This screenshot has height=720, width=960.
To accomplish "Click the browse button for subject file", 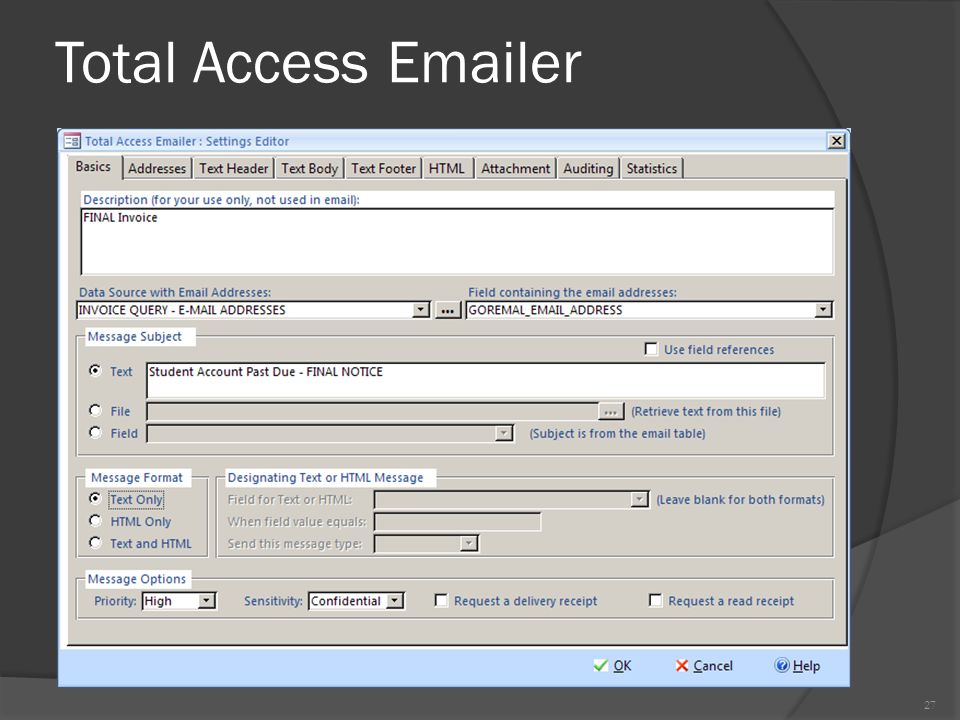I will tap(611, 411).
